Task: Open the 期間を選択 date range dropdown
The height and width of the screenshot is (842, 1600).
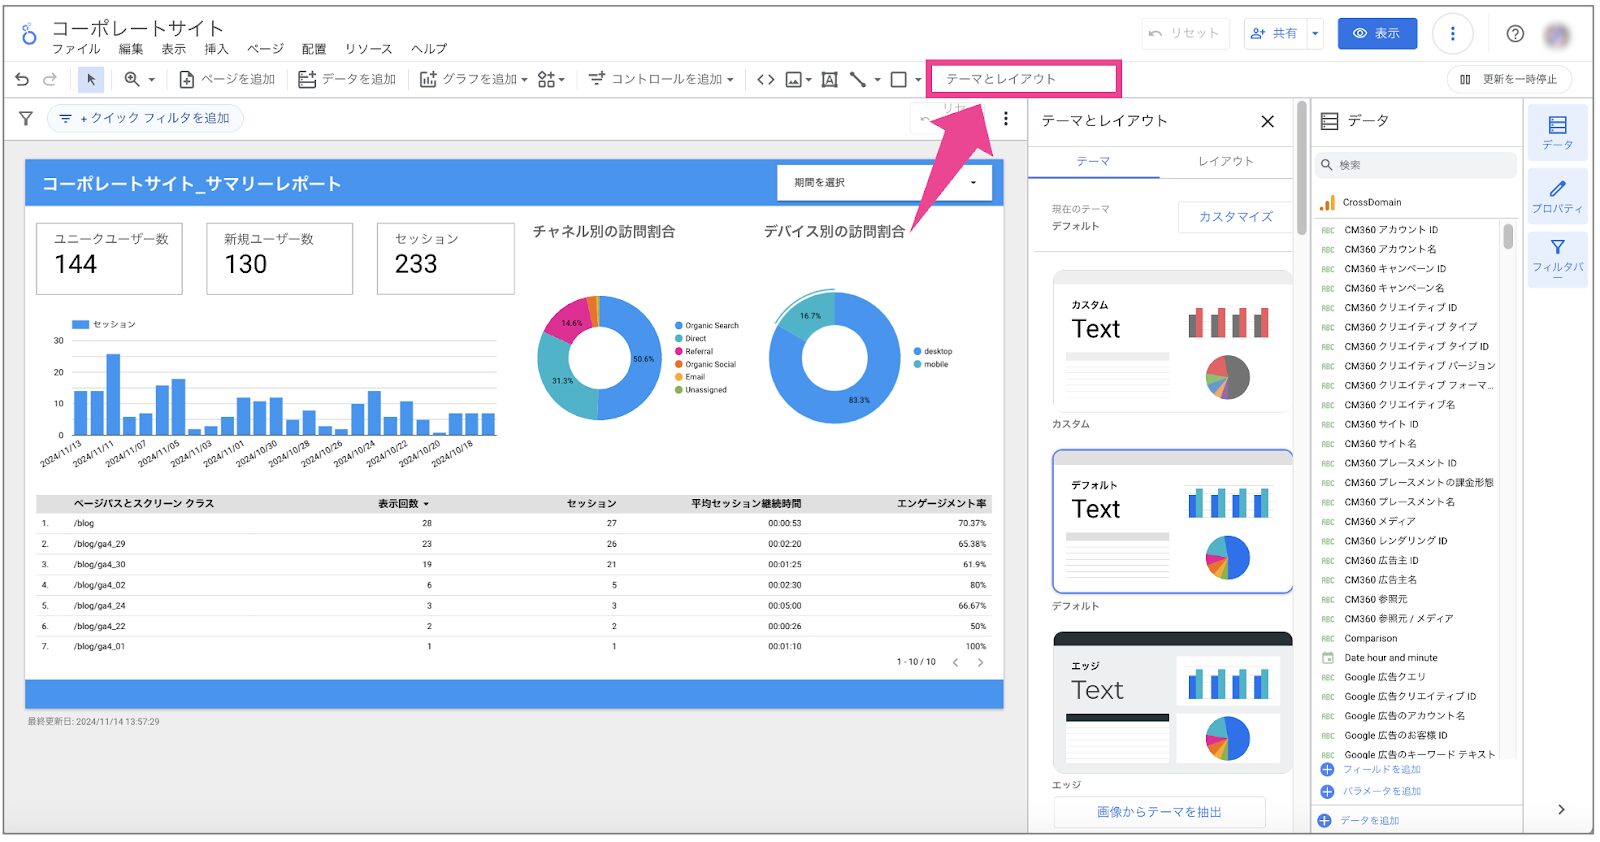Action: [885, 183]
